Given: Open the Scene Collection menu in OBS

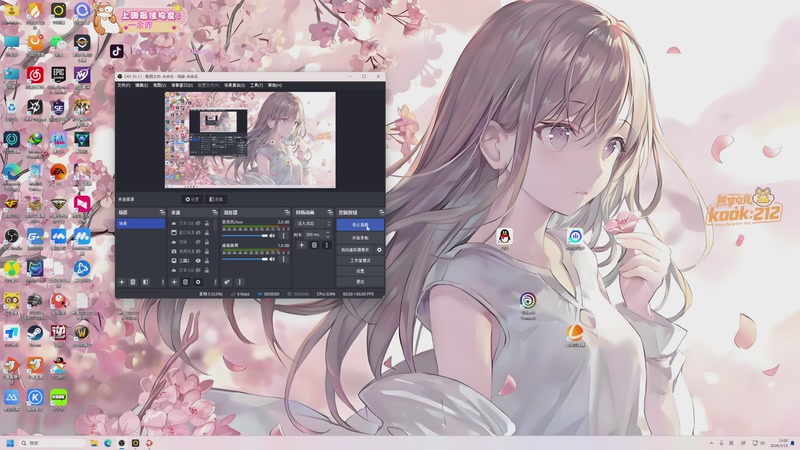Looking at the screenshot, I should coord(234,85).
